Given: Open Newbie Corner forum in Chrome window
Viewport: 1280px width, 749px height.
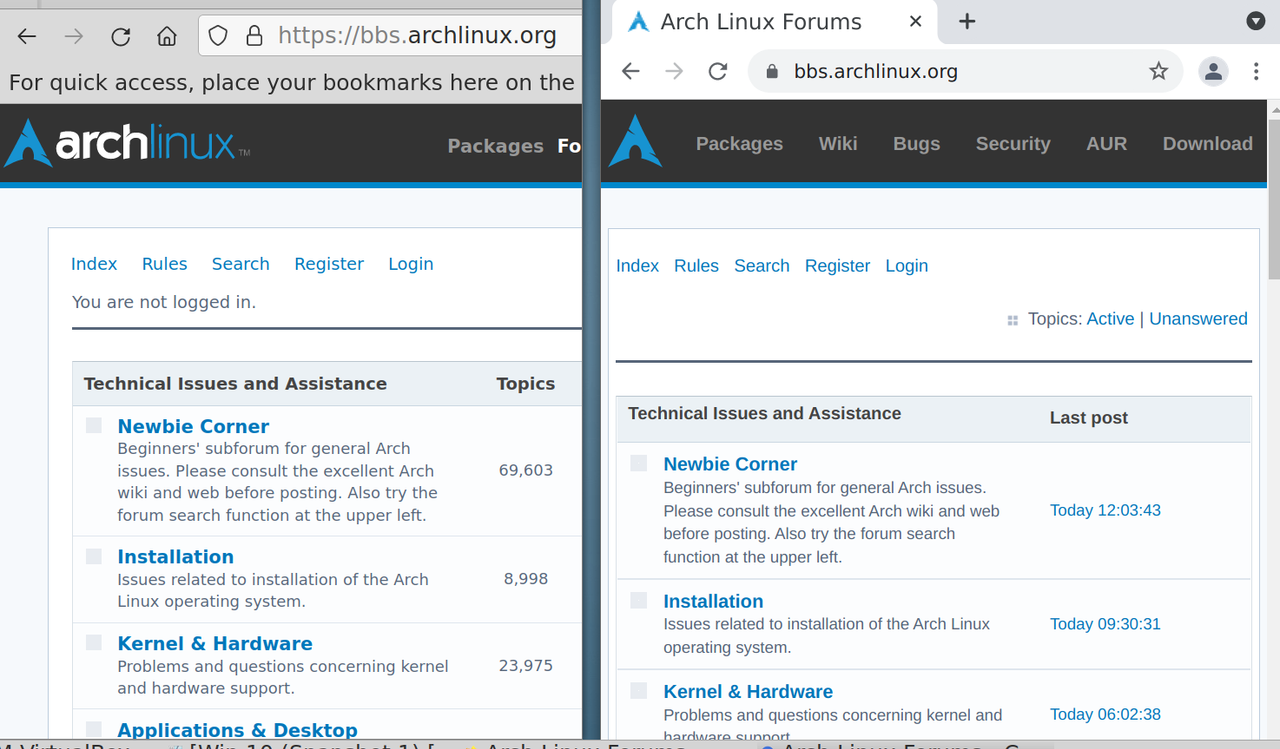Looking at the screenshot, I should (x=730, y=464).
